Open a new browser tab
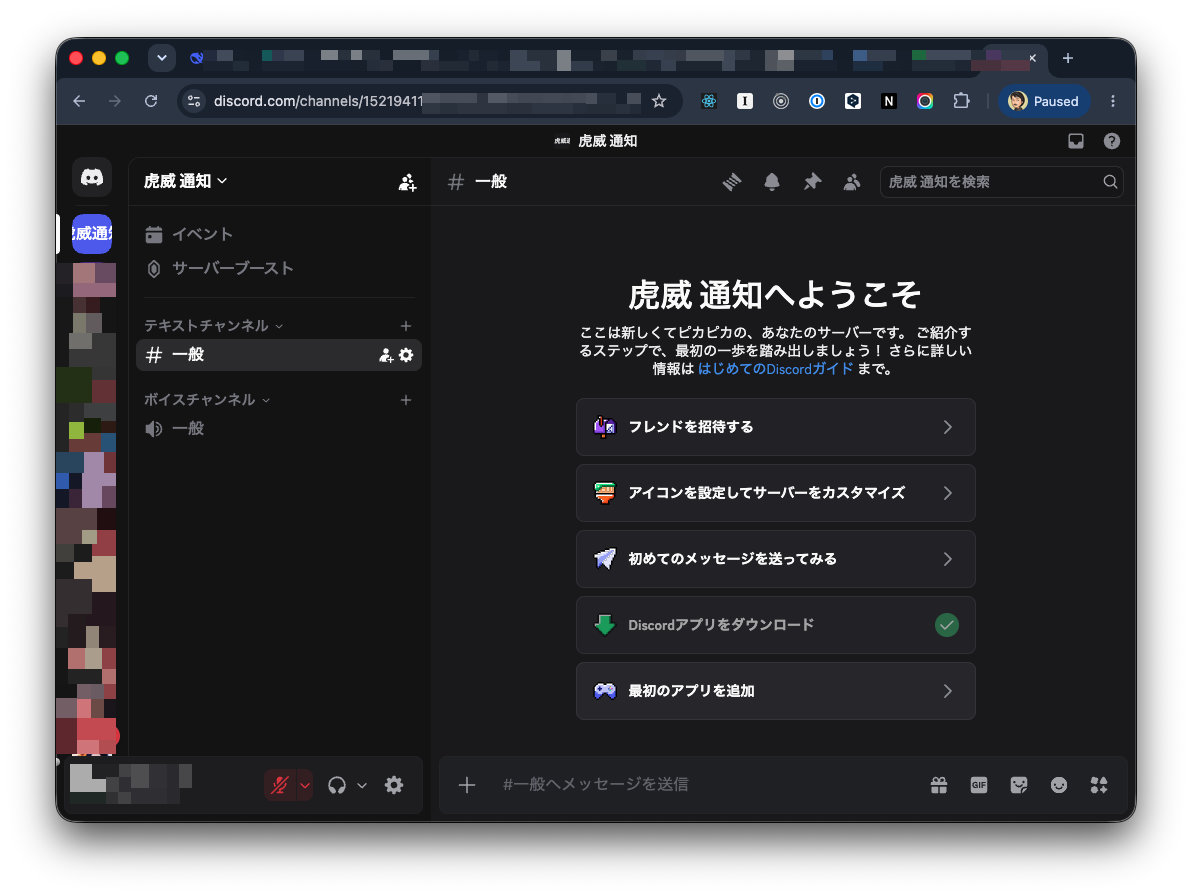 1067,59
